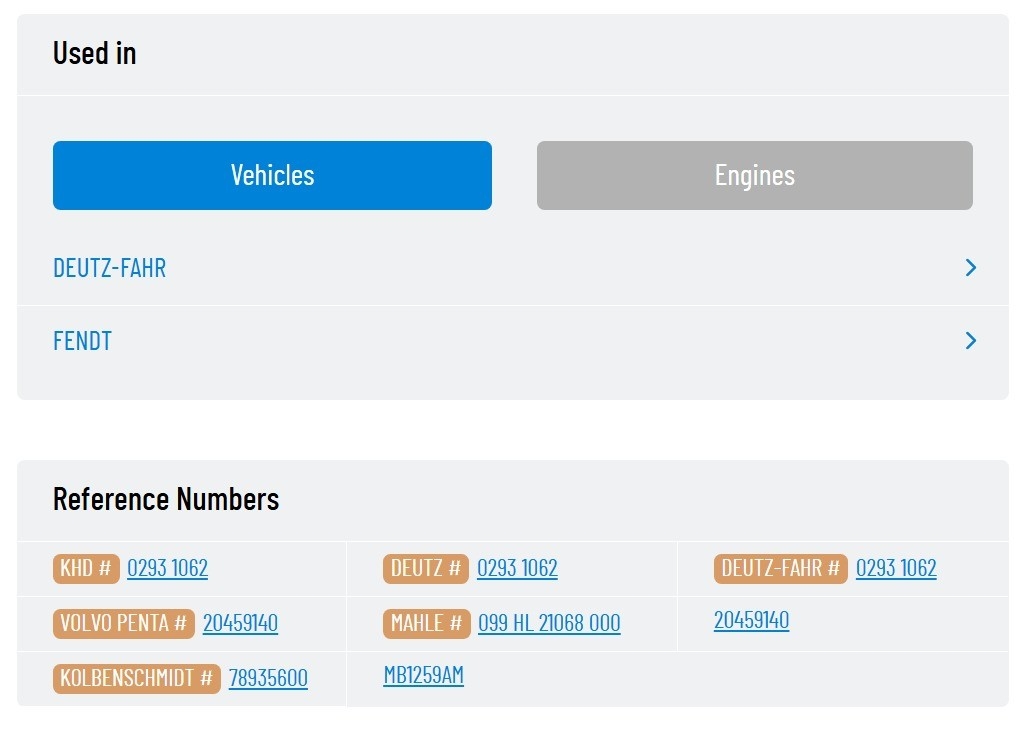Switch to the Vehicles tab
The width and height of the screenshot is (1024, 747).
click(x=272, y=175)
